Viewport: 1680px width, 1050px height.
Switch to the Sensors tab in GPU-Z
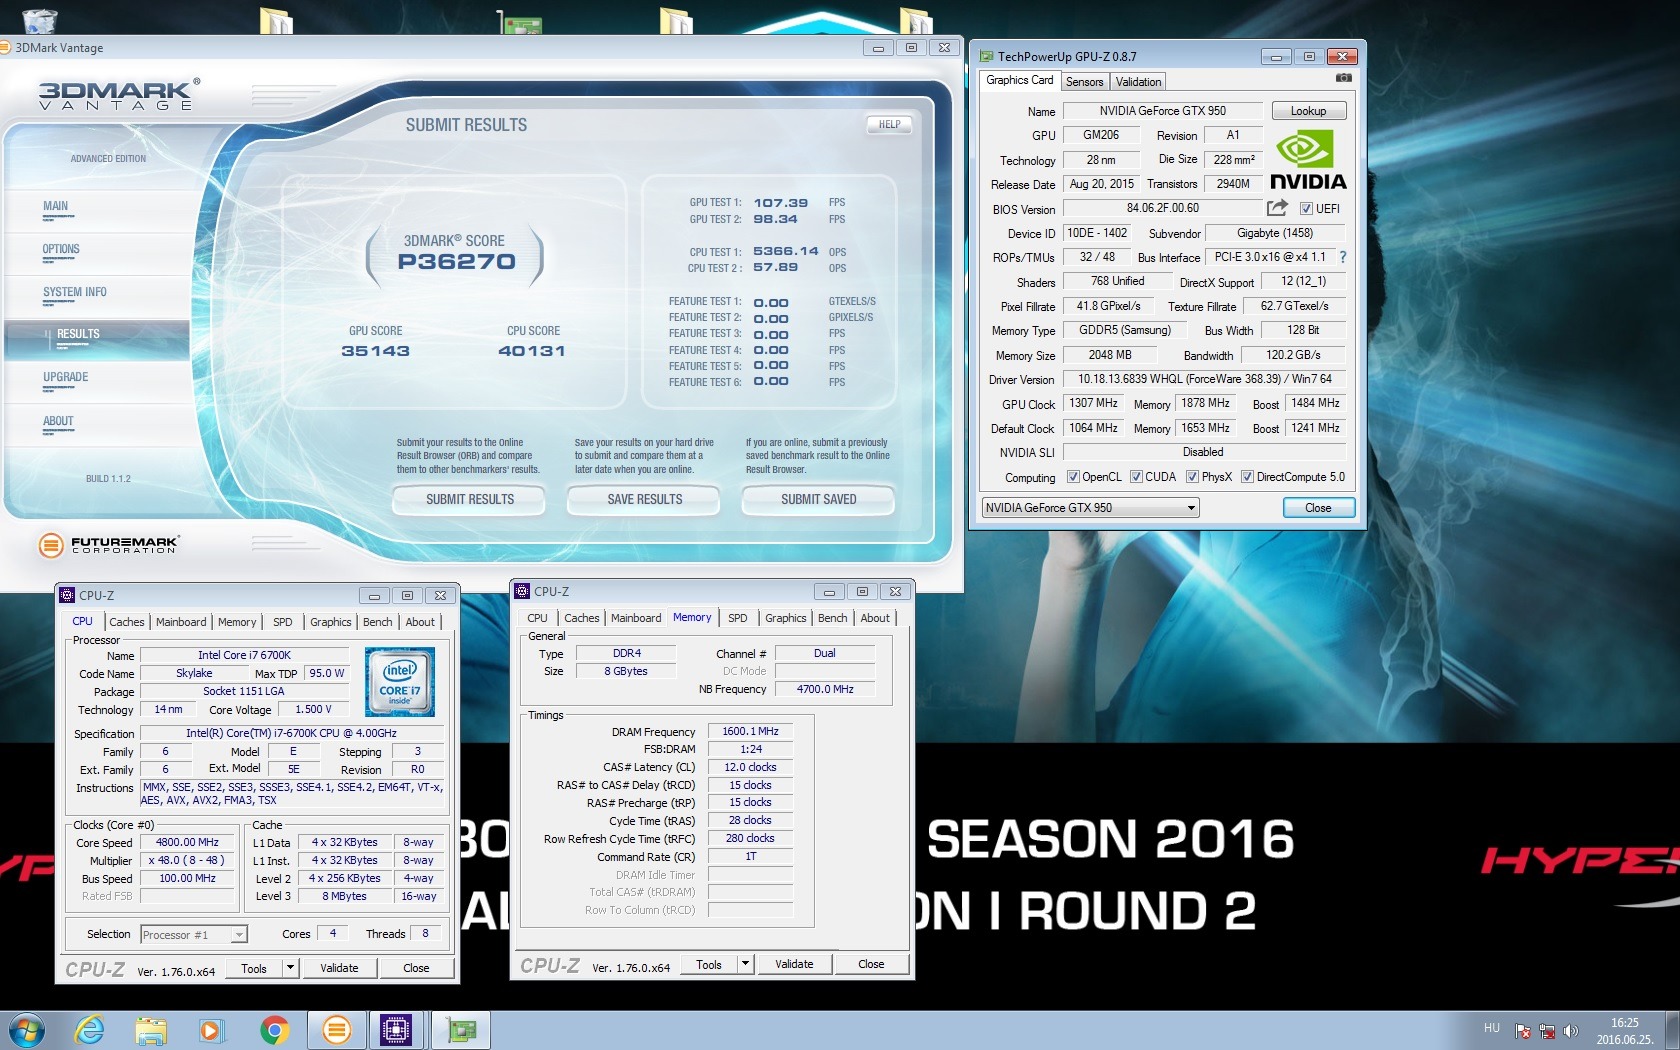(x=1084, y=82)
